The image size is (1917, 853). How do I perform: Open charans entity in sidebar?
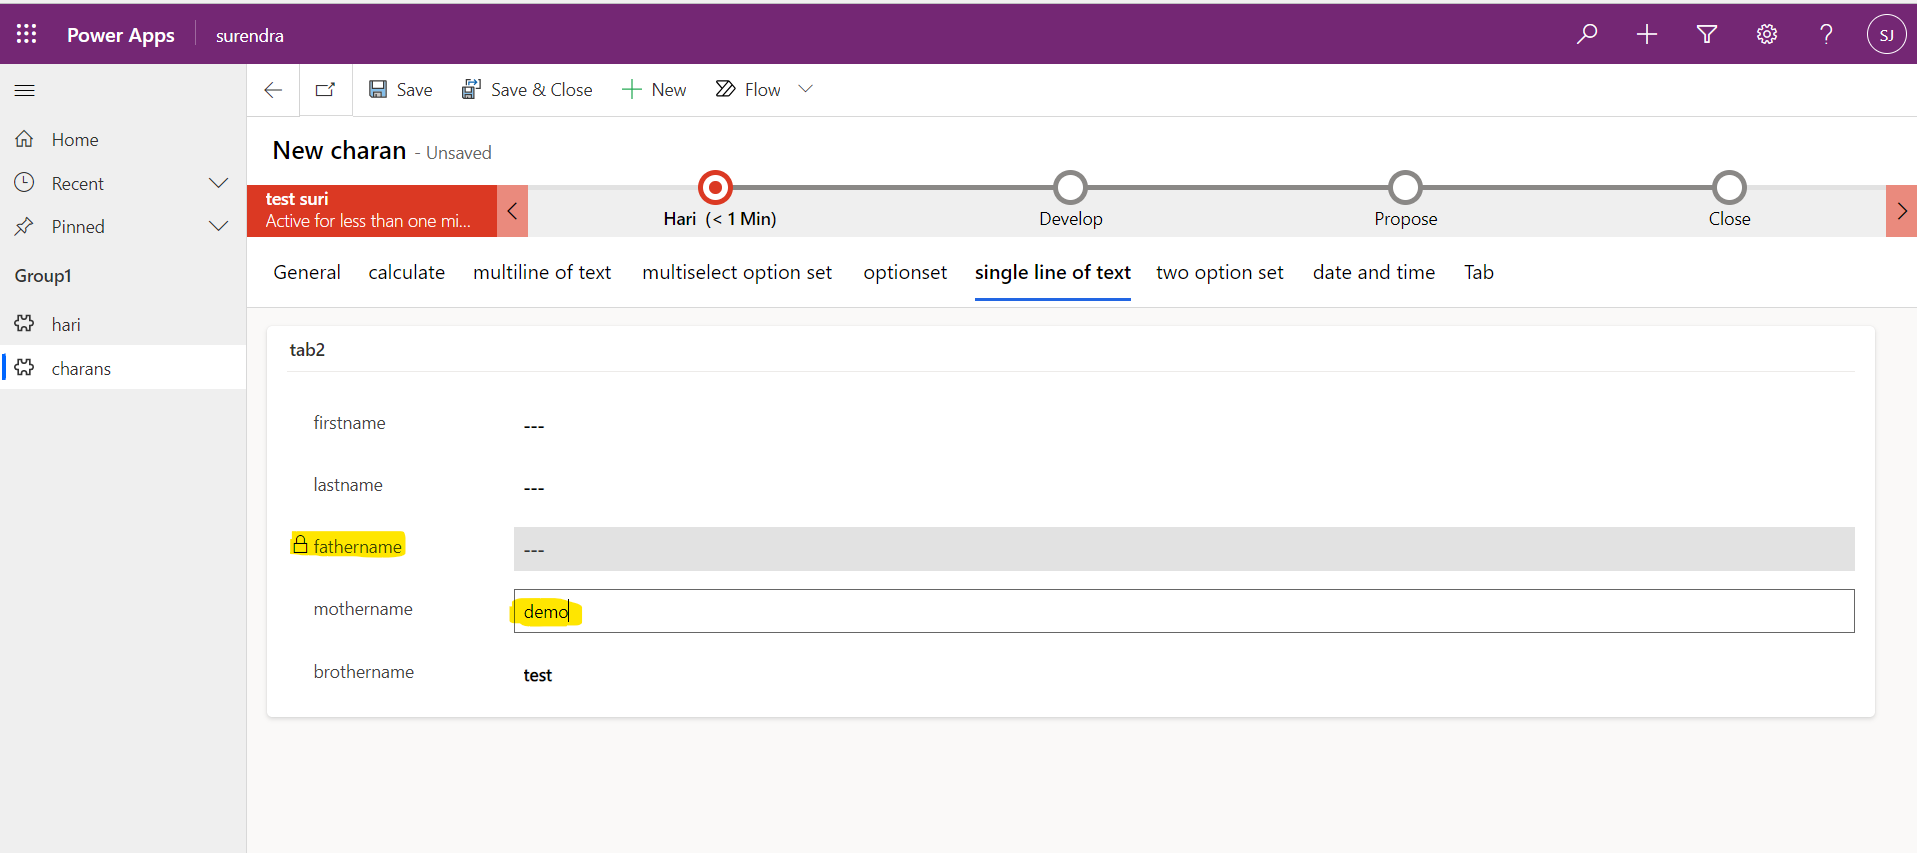click(x=81, y=369)
